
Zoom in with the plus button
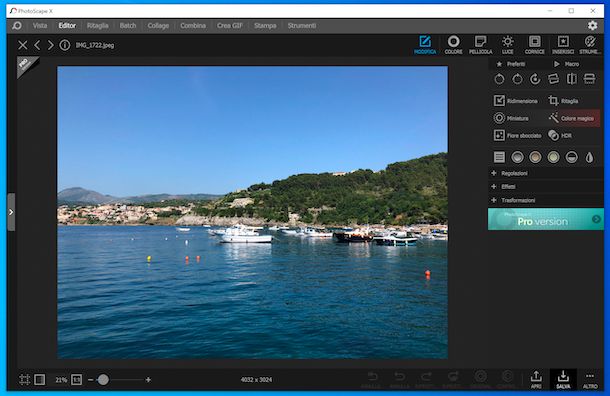(x=148, y=380)
